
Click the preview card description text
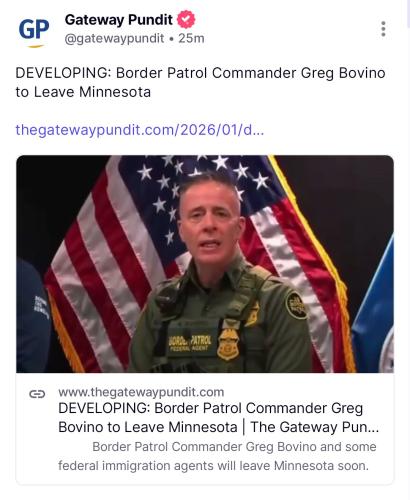217,456
